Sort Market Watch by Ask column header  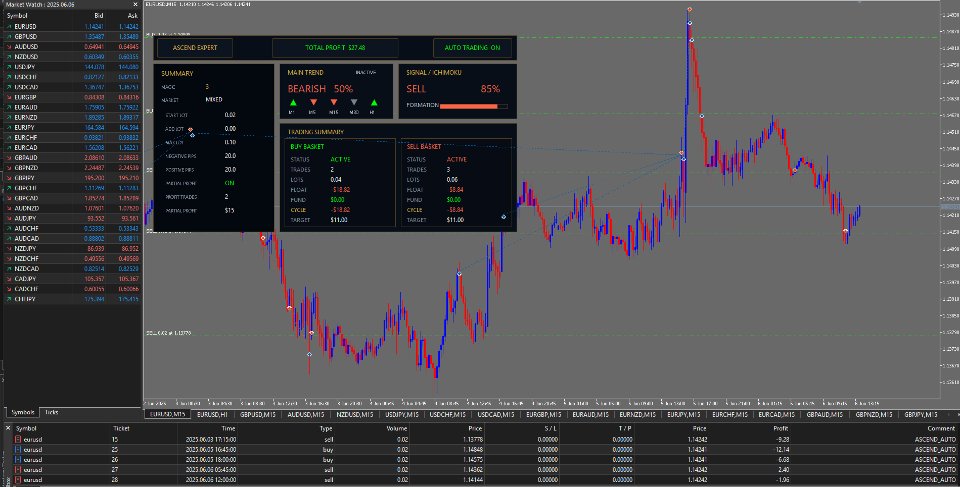click(x=133, y=16)
